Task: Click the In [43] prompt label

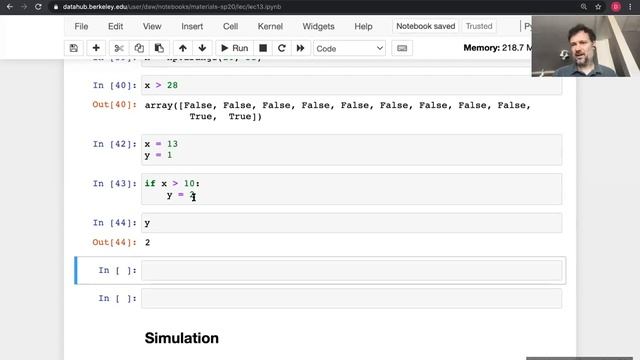Action: [x=115, y=184]
